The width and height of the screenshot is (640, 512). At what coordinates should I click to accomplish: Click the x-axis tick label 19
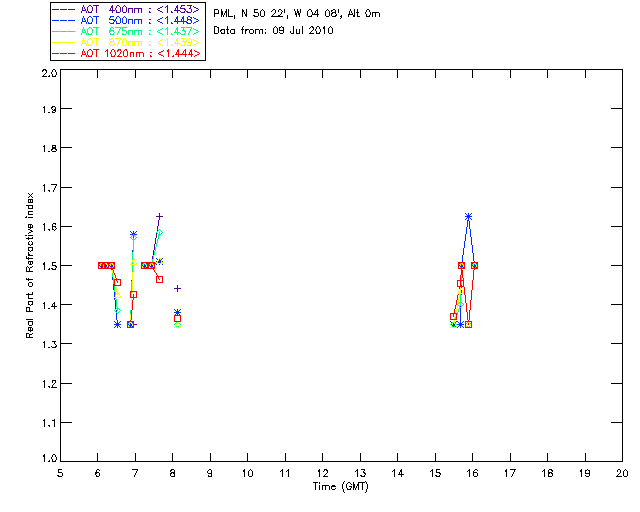585,473
